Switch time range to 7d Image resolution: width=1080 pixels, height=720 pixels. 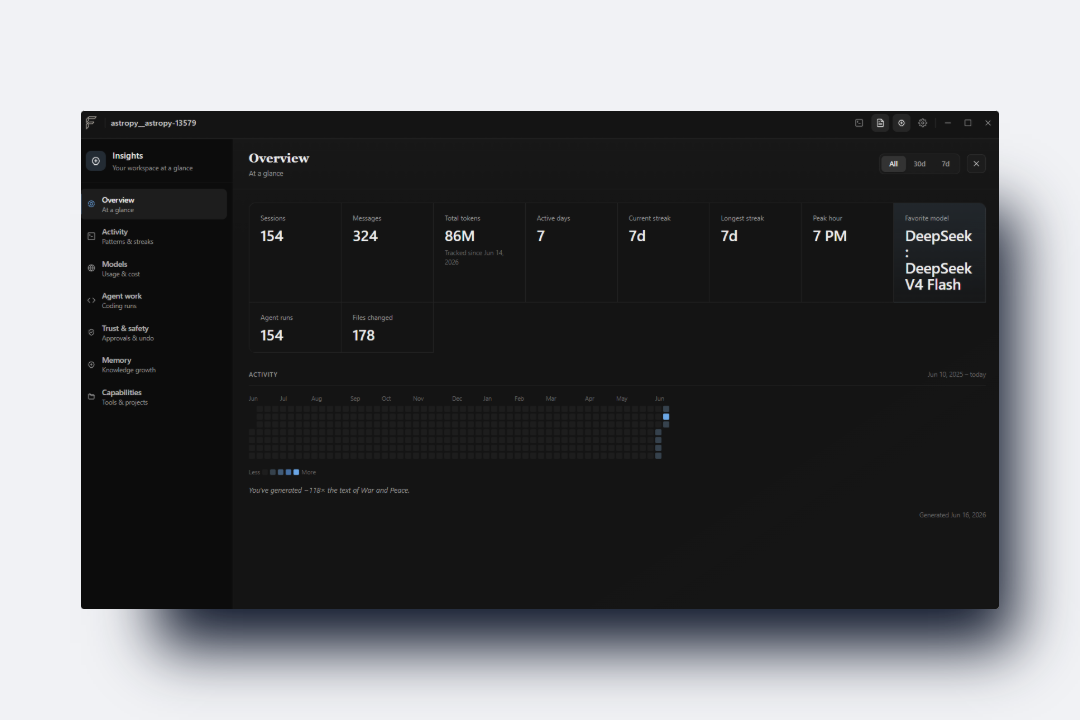(x=946, y=164)
